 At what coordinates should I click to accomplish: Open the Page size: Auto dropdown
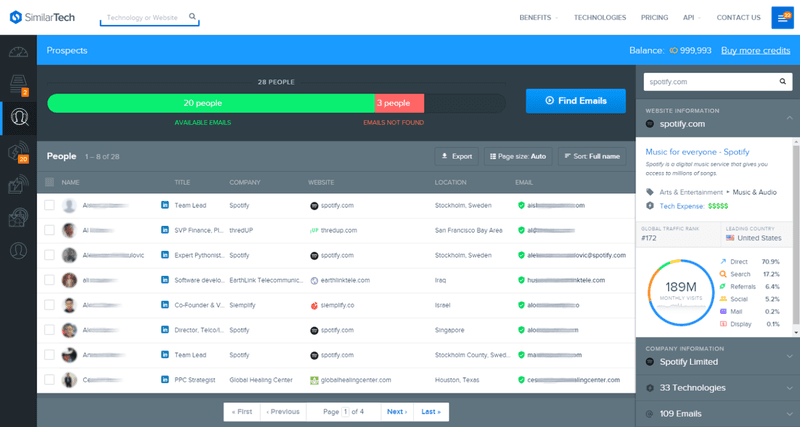[518, 157]
